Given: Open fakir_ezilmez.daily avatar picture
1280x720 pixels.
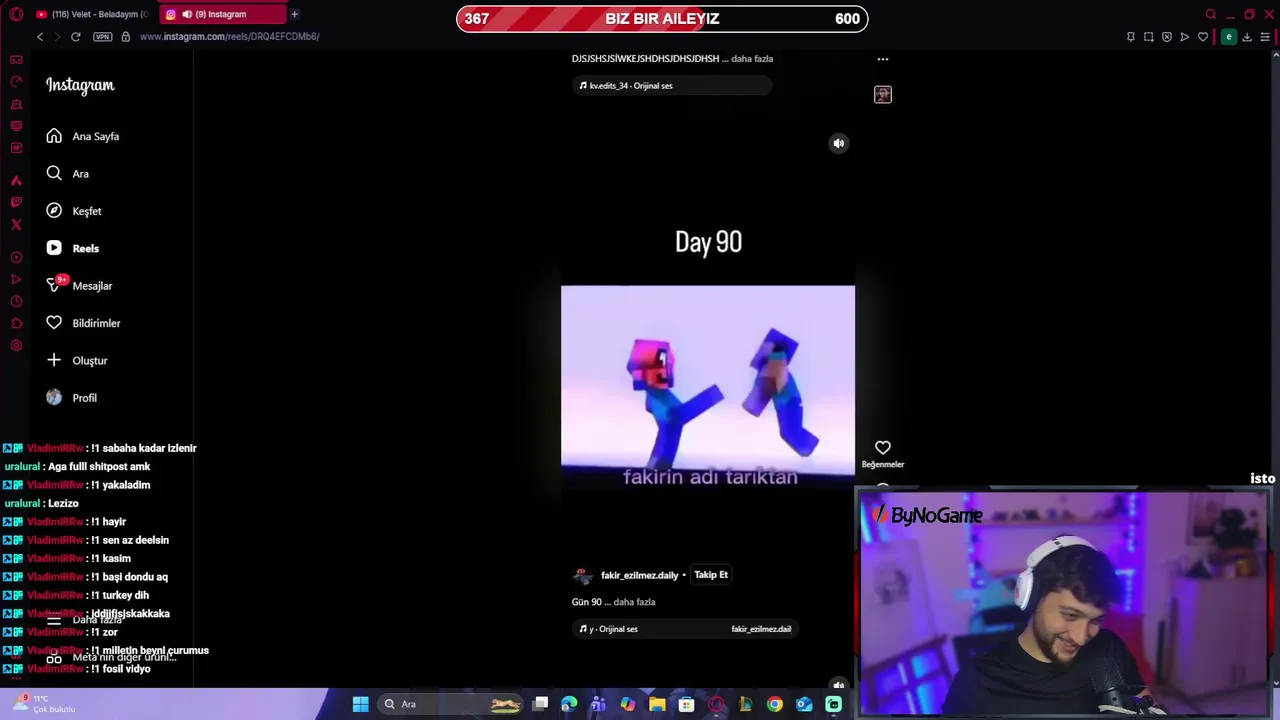Looking at the screenshot, I should 582,575.
